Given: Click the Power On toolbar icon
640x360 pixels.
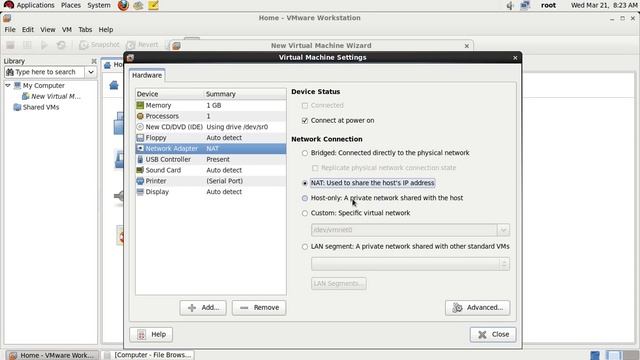Looking at the screenshot, I should [x=44, y=45].
